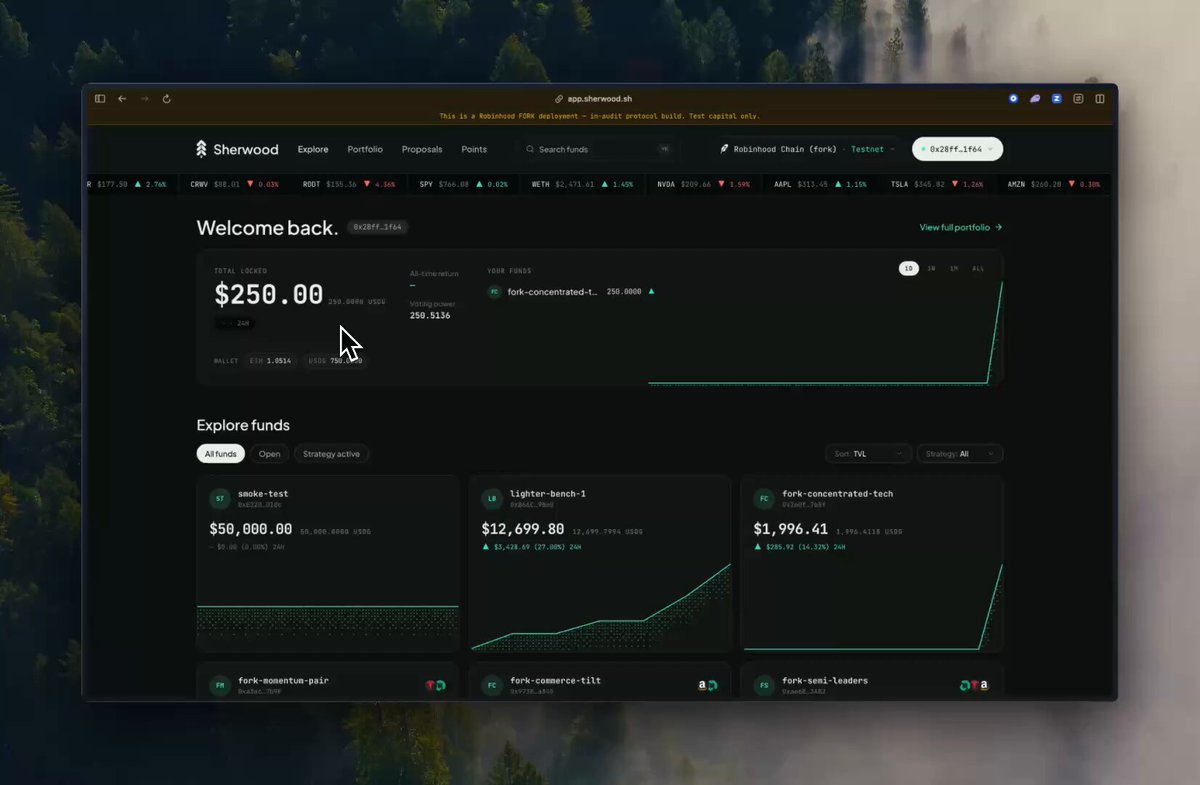This screenshot has height=785, width=1200.
Task: Open the purple browser extension icon
Action: pyautogui.click(x=1035, y=99)
